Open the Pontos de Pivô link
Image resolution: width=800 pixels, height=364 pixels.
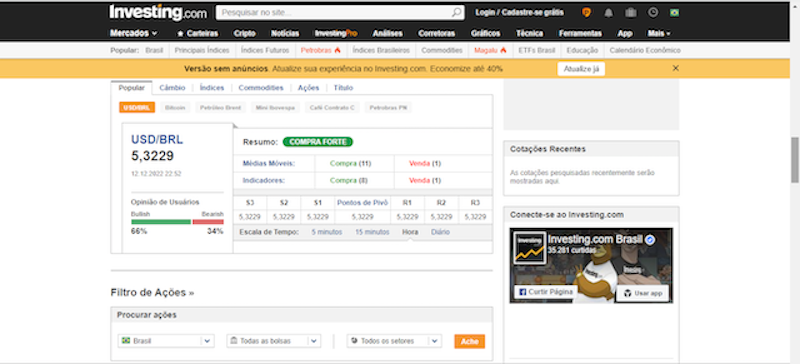pos(363,202)
